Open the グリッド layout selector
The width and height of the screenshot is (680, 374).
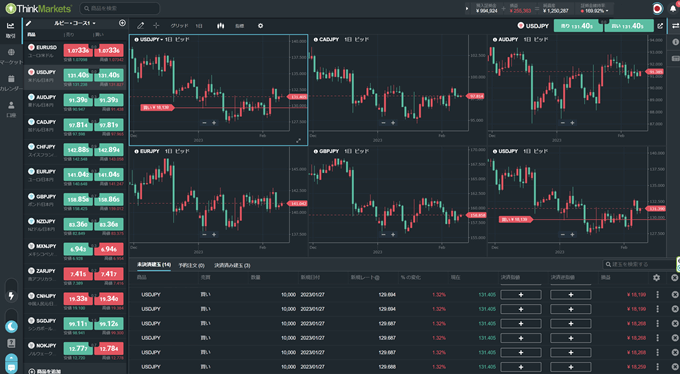pos(179,26)
